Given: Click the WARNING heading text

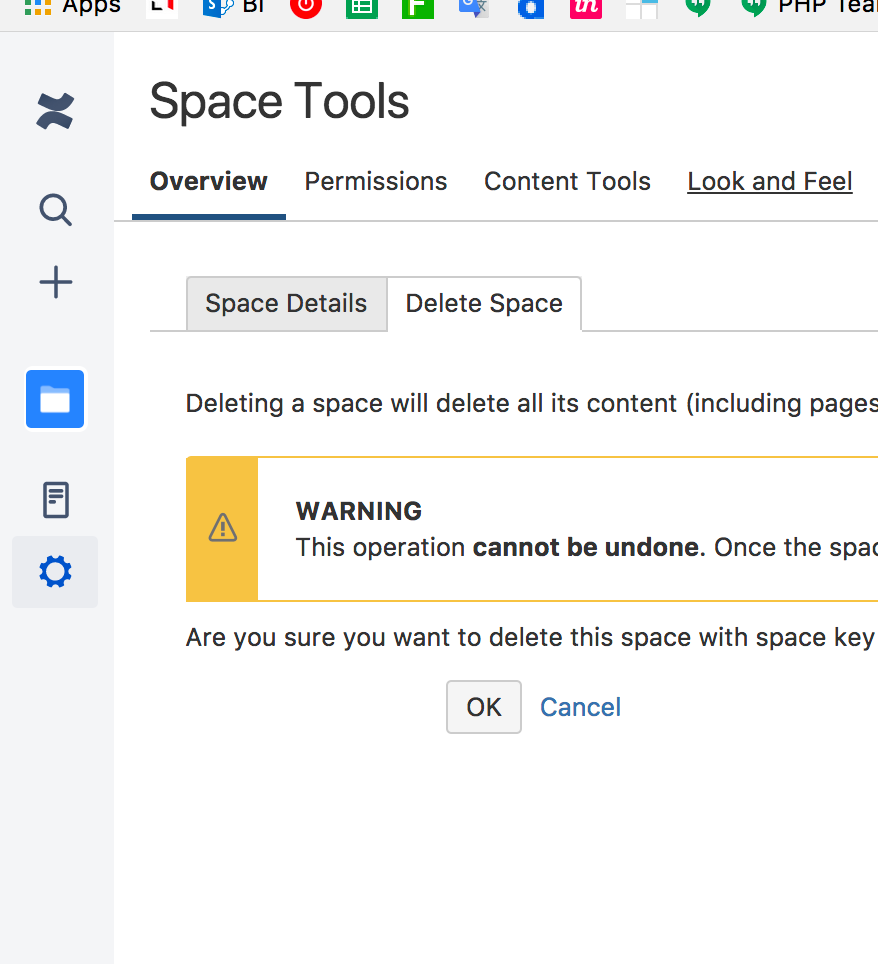Looking at the screenshot, I should [x=359, y=511].
